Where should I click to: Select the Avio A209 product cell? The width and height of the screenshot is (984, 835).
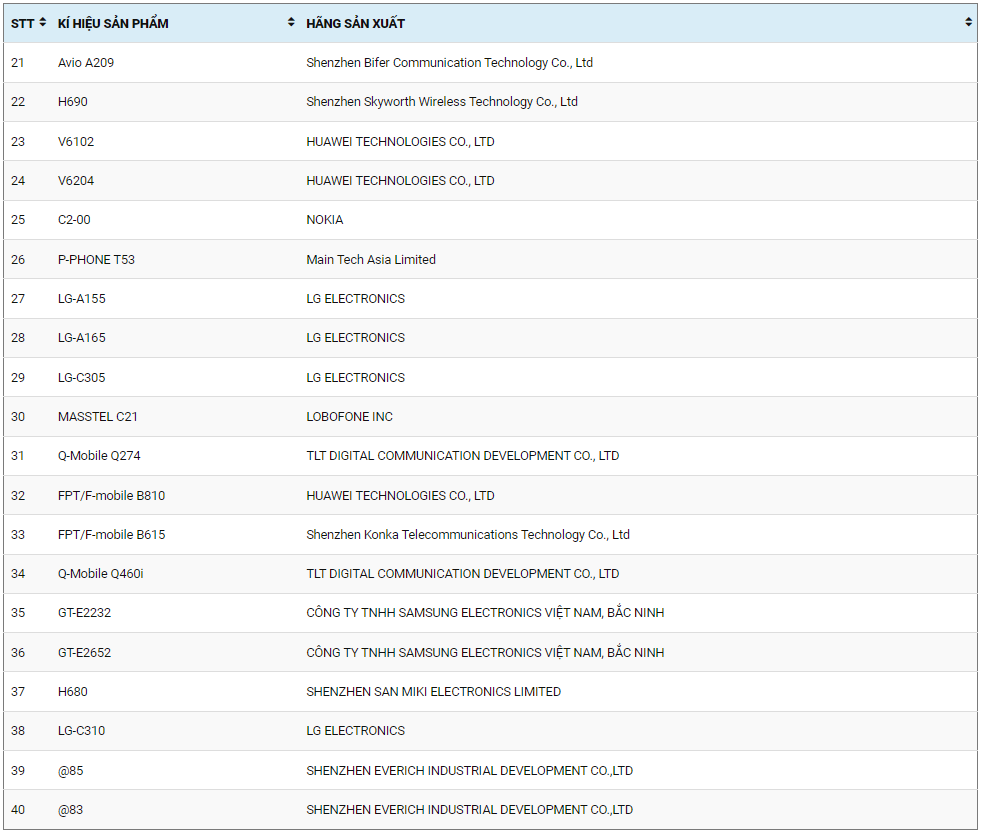(x=86, y=63)
